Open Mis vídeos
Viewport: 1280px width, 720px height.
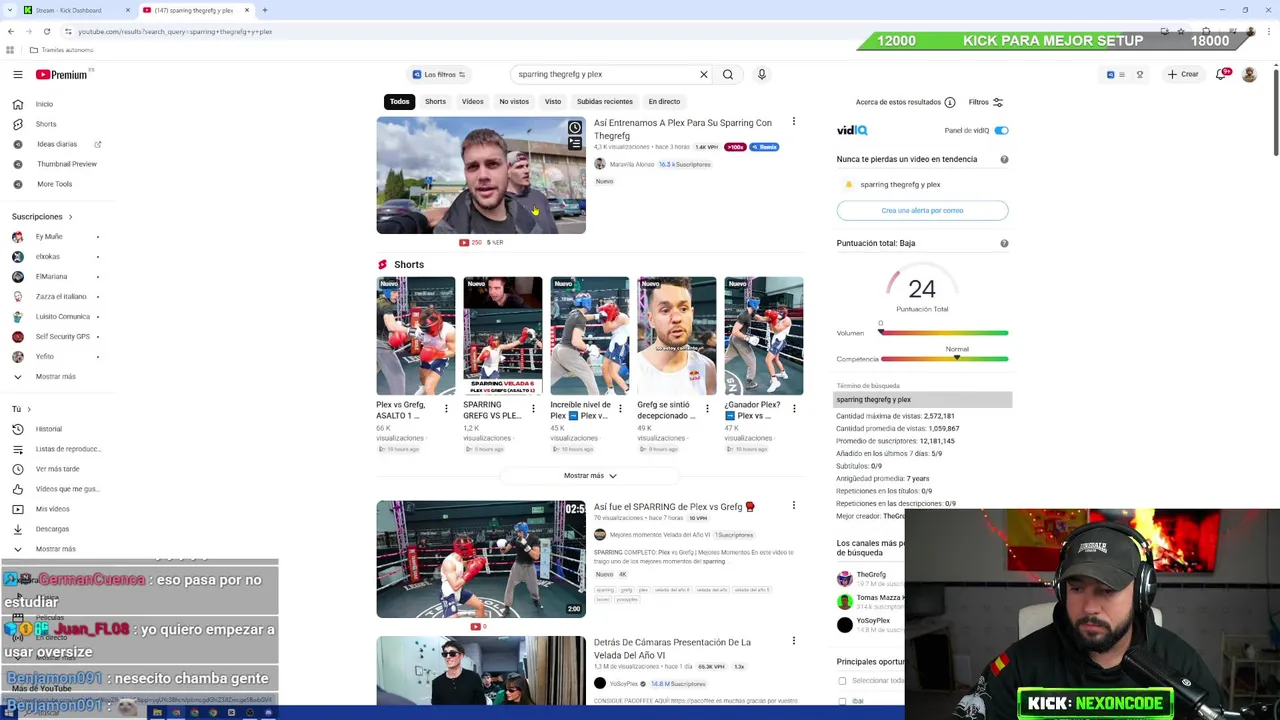coord(52,509)
